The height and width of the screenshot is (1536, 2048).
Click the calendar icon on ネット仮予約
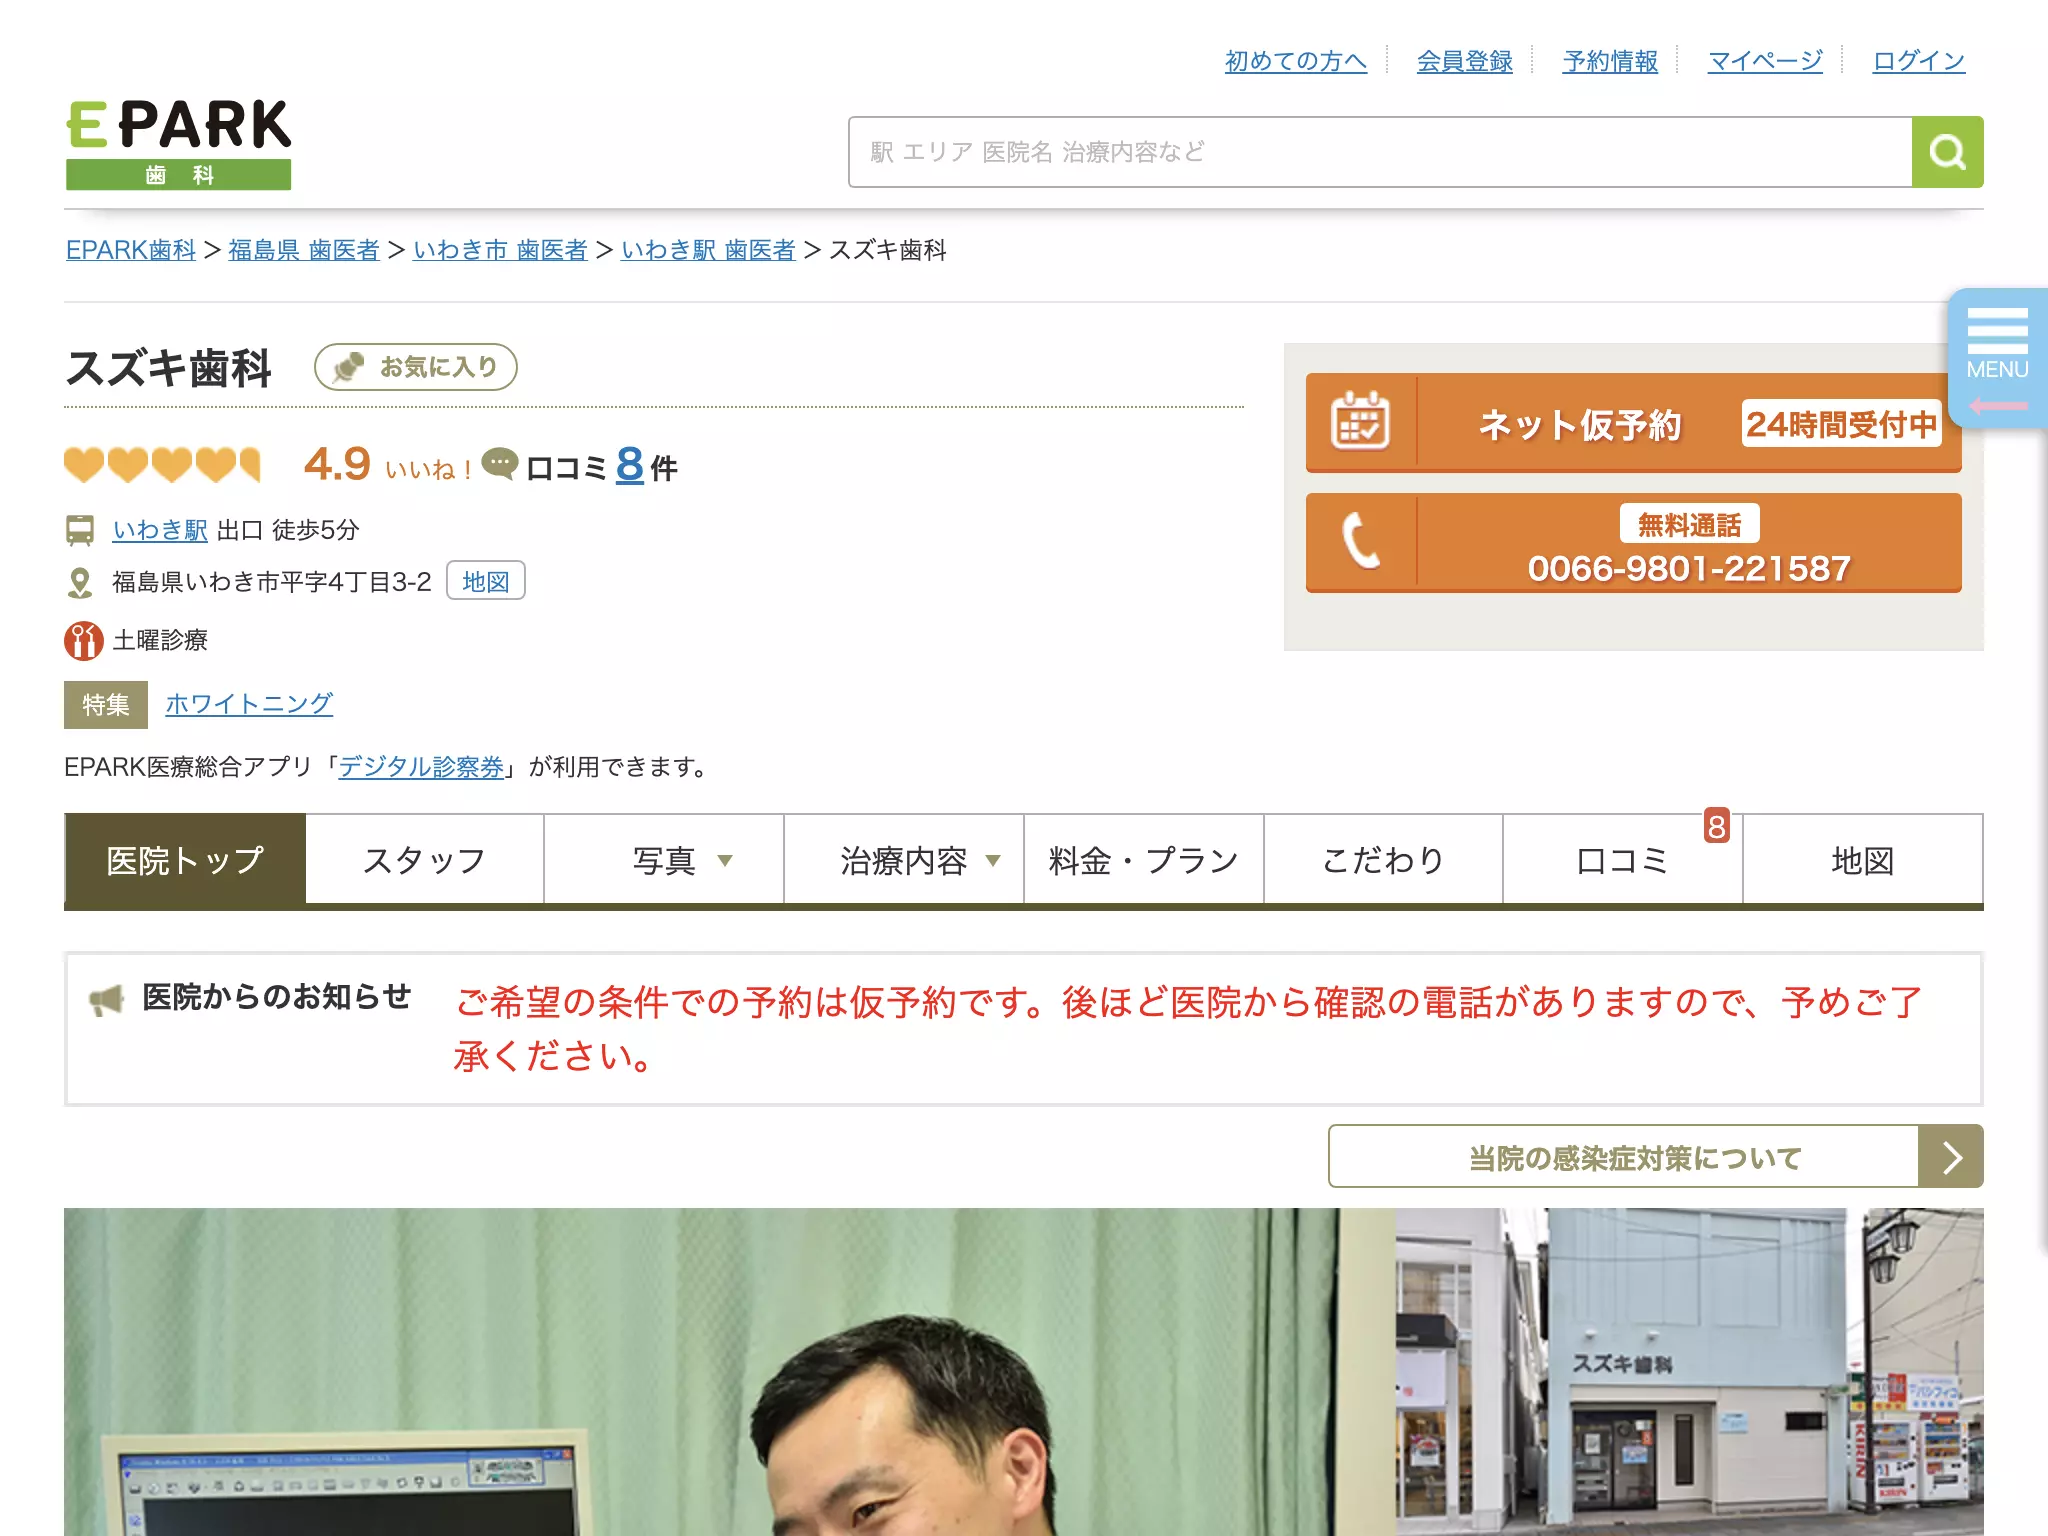coord(1360,422)
